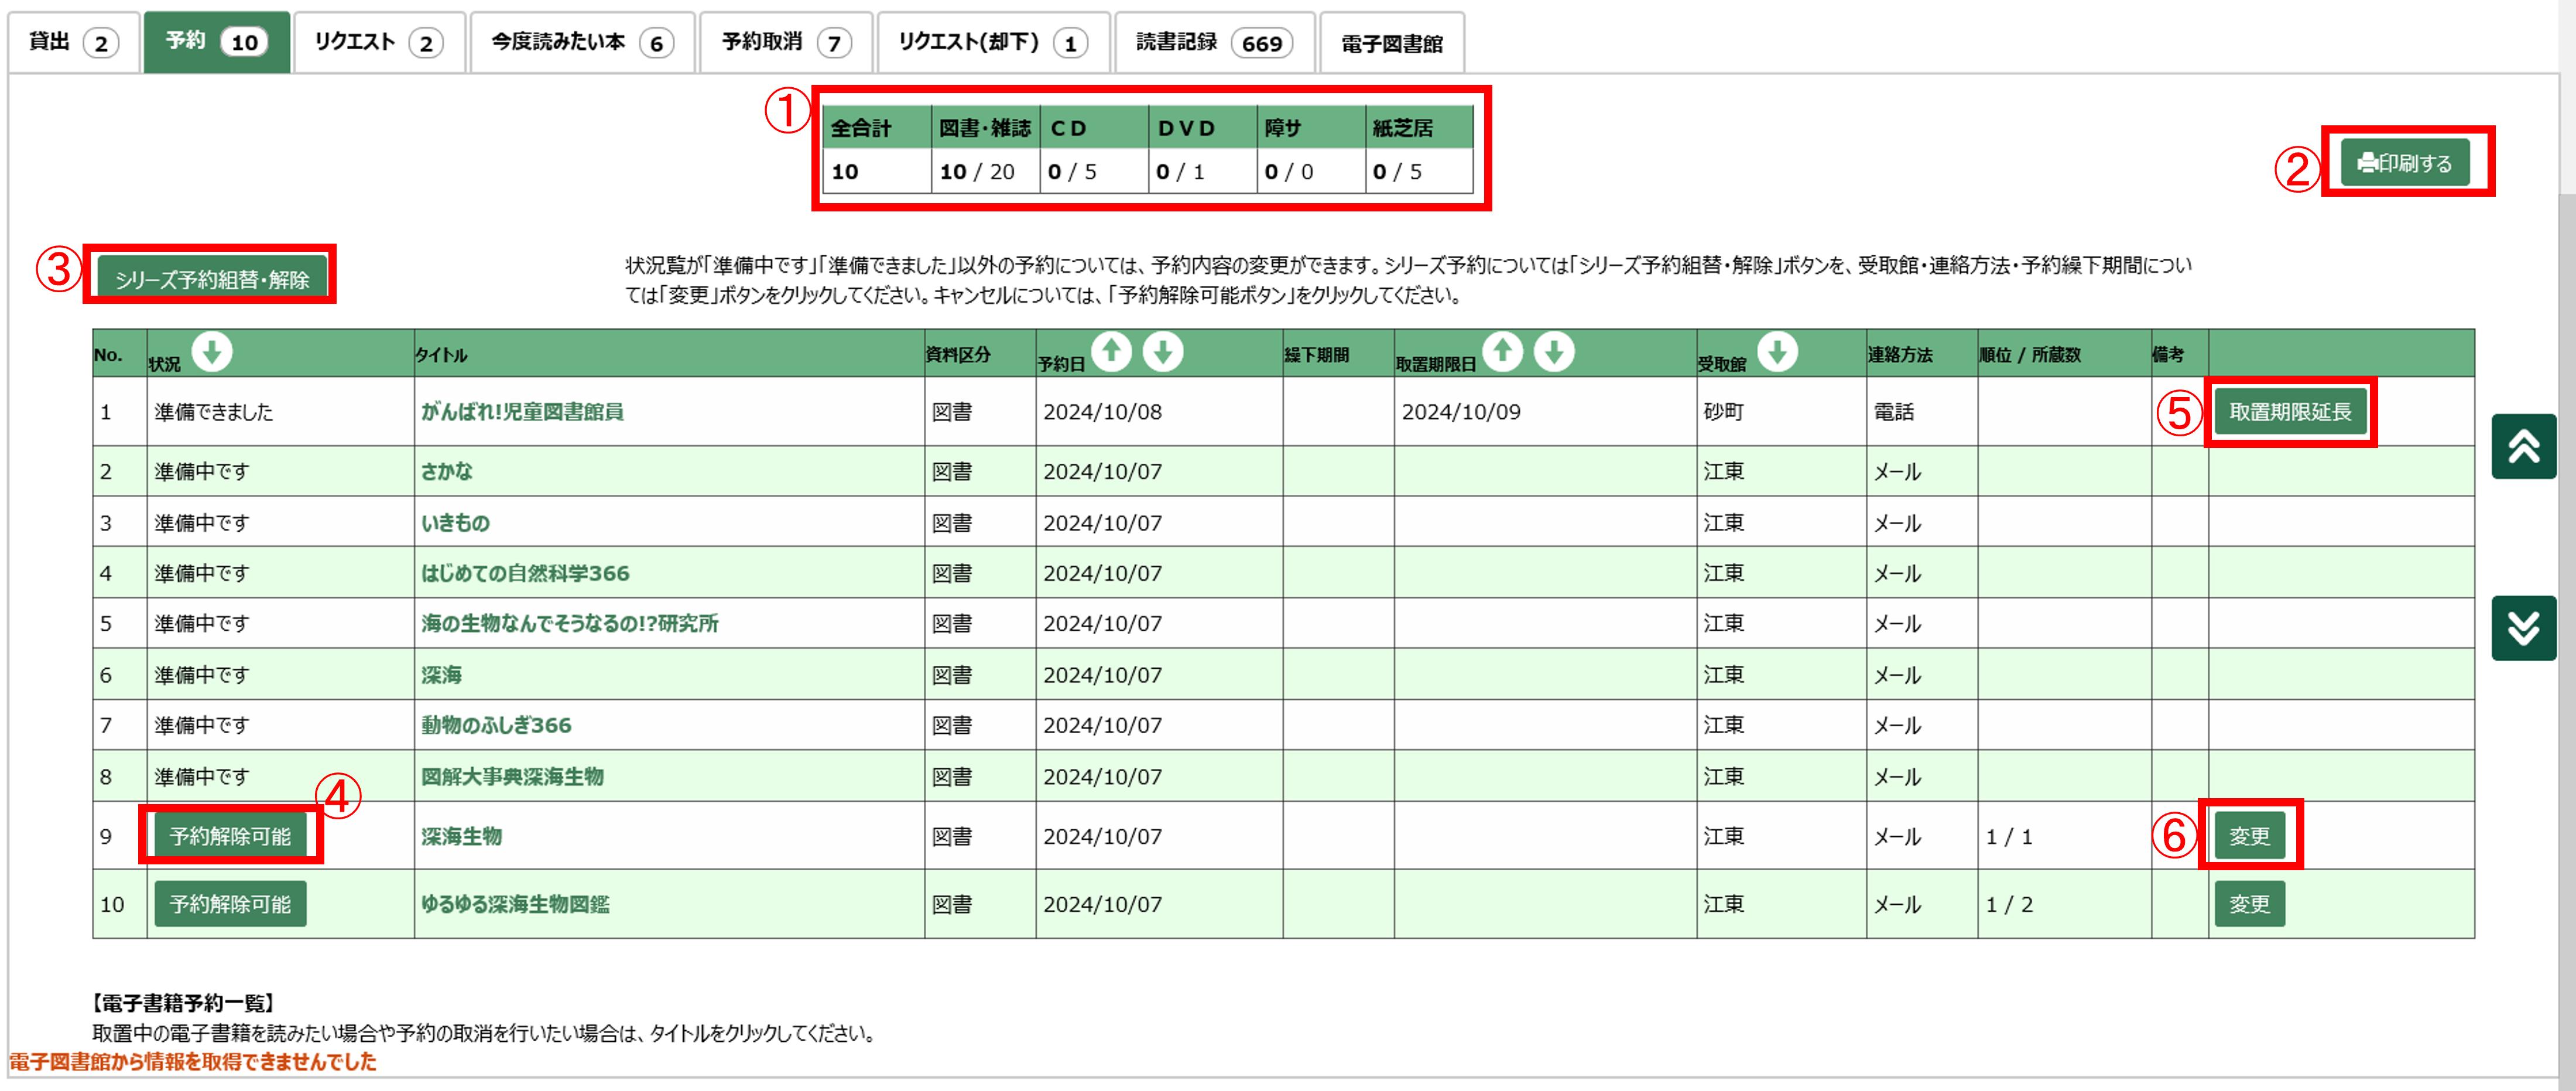Screen dimensions: 2576x1091
Task: Switch to the 読書記録 tab
Action: pyautogui.click(x=1214, y=42)
